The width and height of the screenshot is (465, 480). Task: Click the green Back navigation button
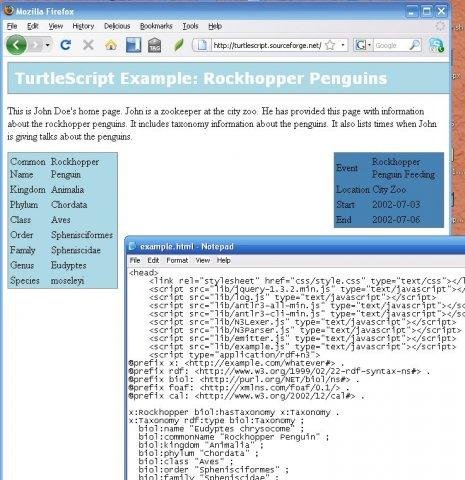click(x=16, y=45)
